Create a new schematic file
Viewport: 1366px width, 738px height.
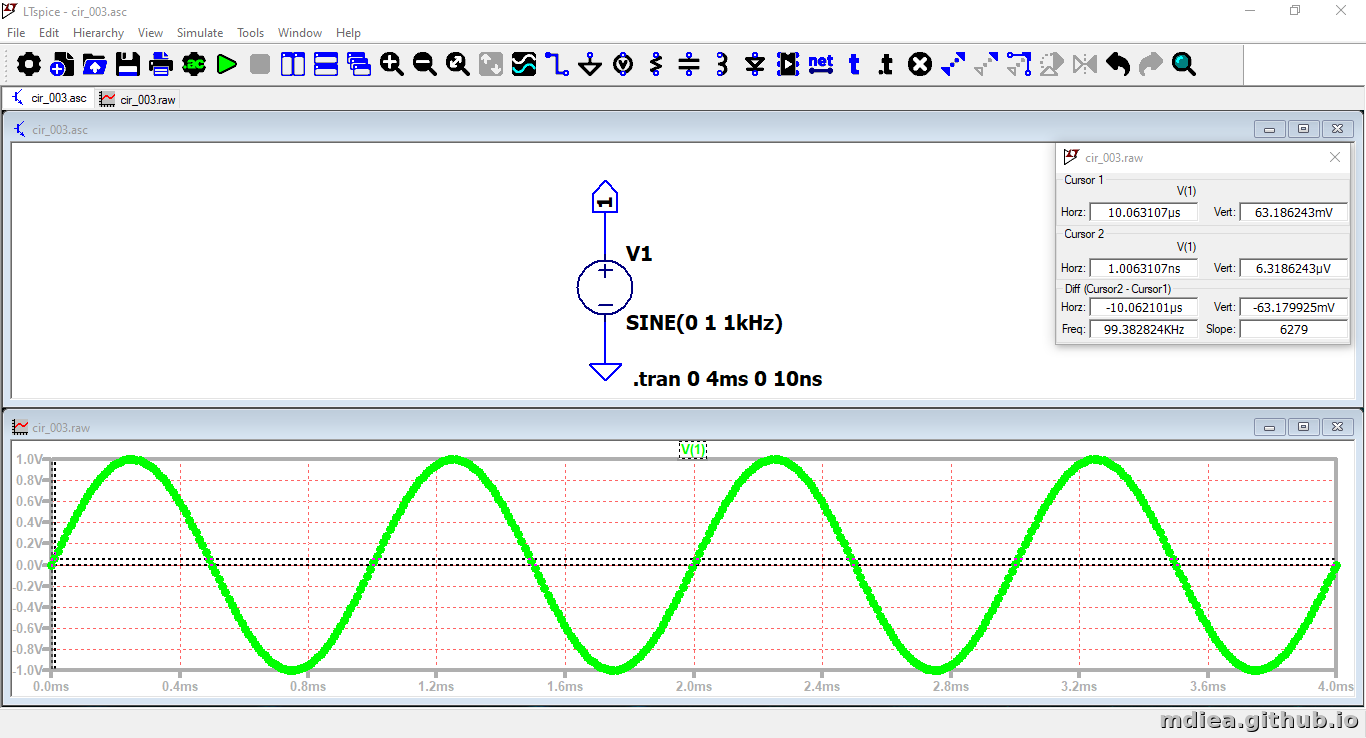[x=61, y=65]
